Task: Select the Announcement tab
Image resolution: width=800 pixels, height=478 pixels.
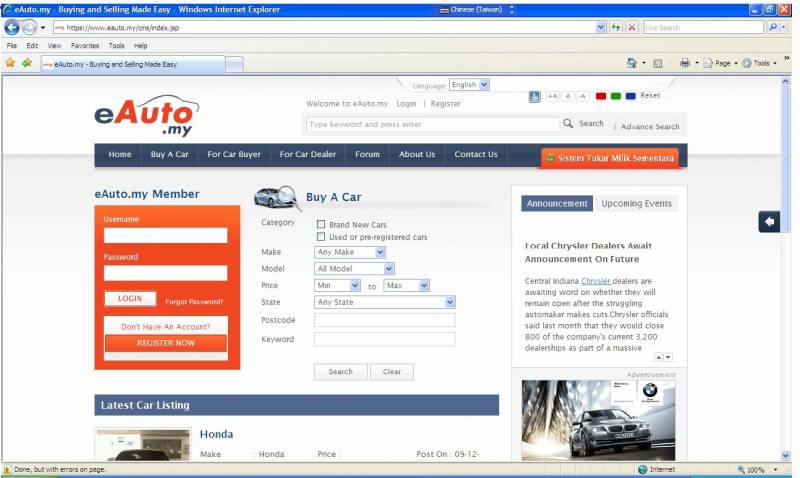Action: point(557,203)
